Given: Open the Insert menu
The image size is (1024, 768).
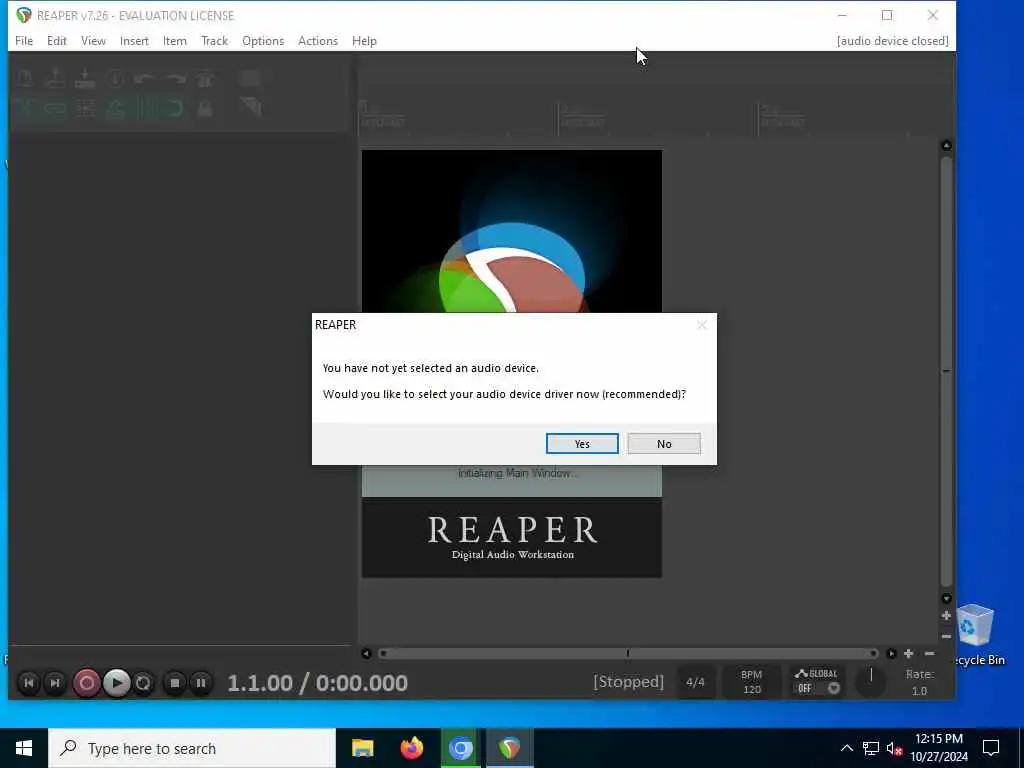Looking at the screenshot, I should (x=134, y=40).
